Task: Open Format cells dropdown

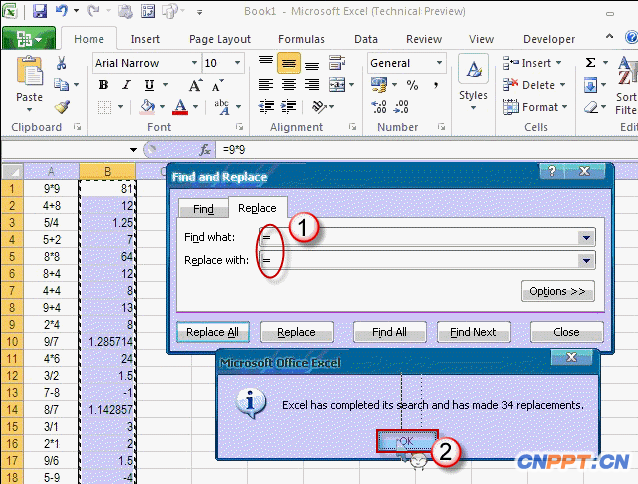Action: (x=535, y=107)
